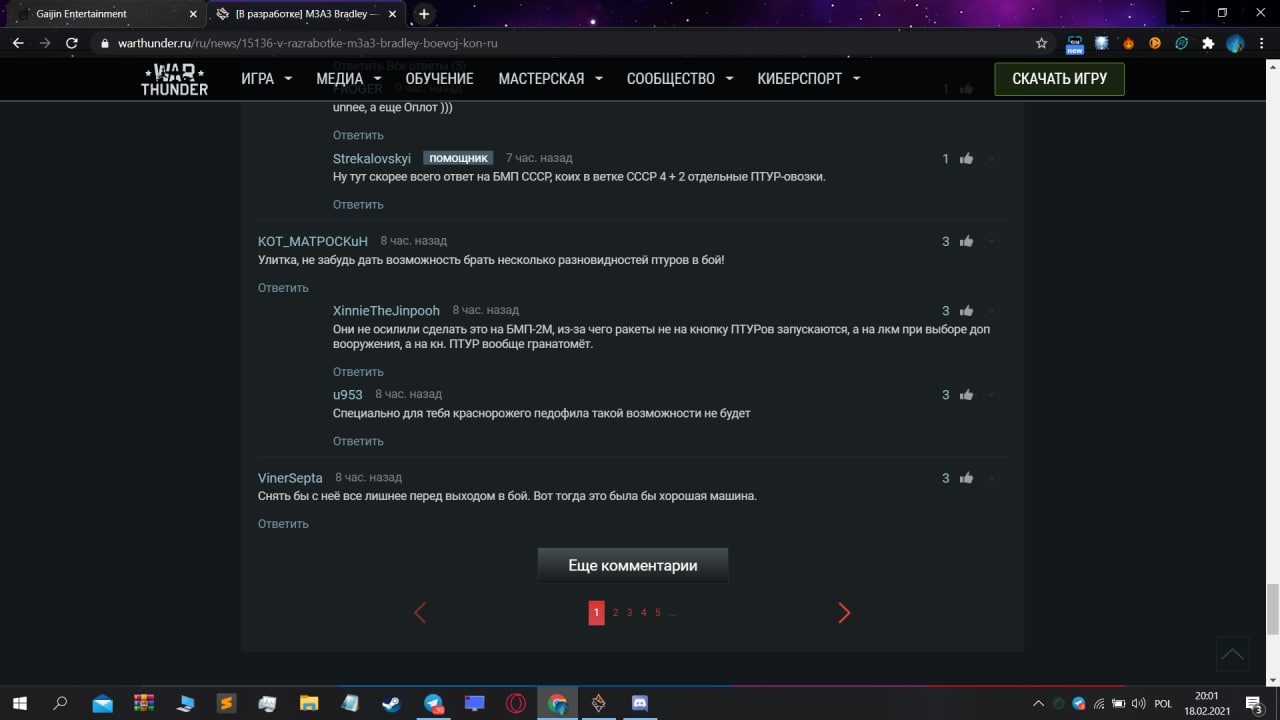Image resolution: width=1280 pixels, height=720 pixels.
Task: Open Steam from taskbar
Action: 391,703
